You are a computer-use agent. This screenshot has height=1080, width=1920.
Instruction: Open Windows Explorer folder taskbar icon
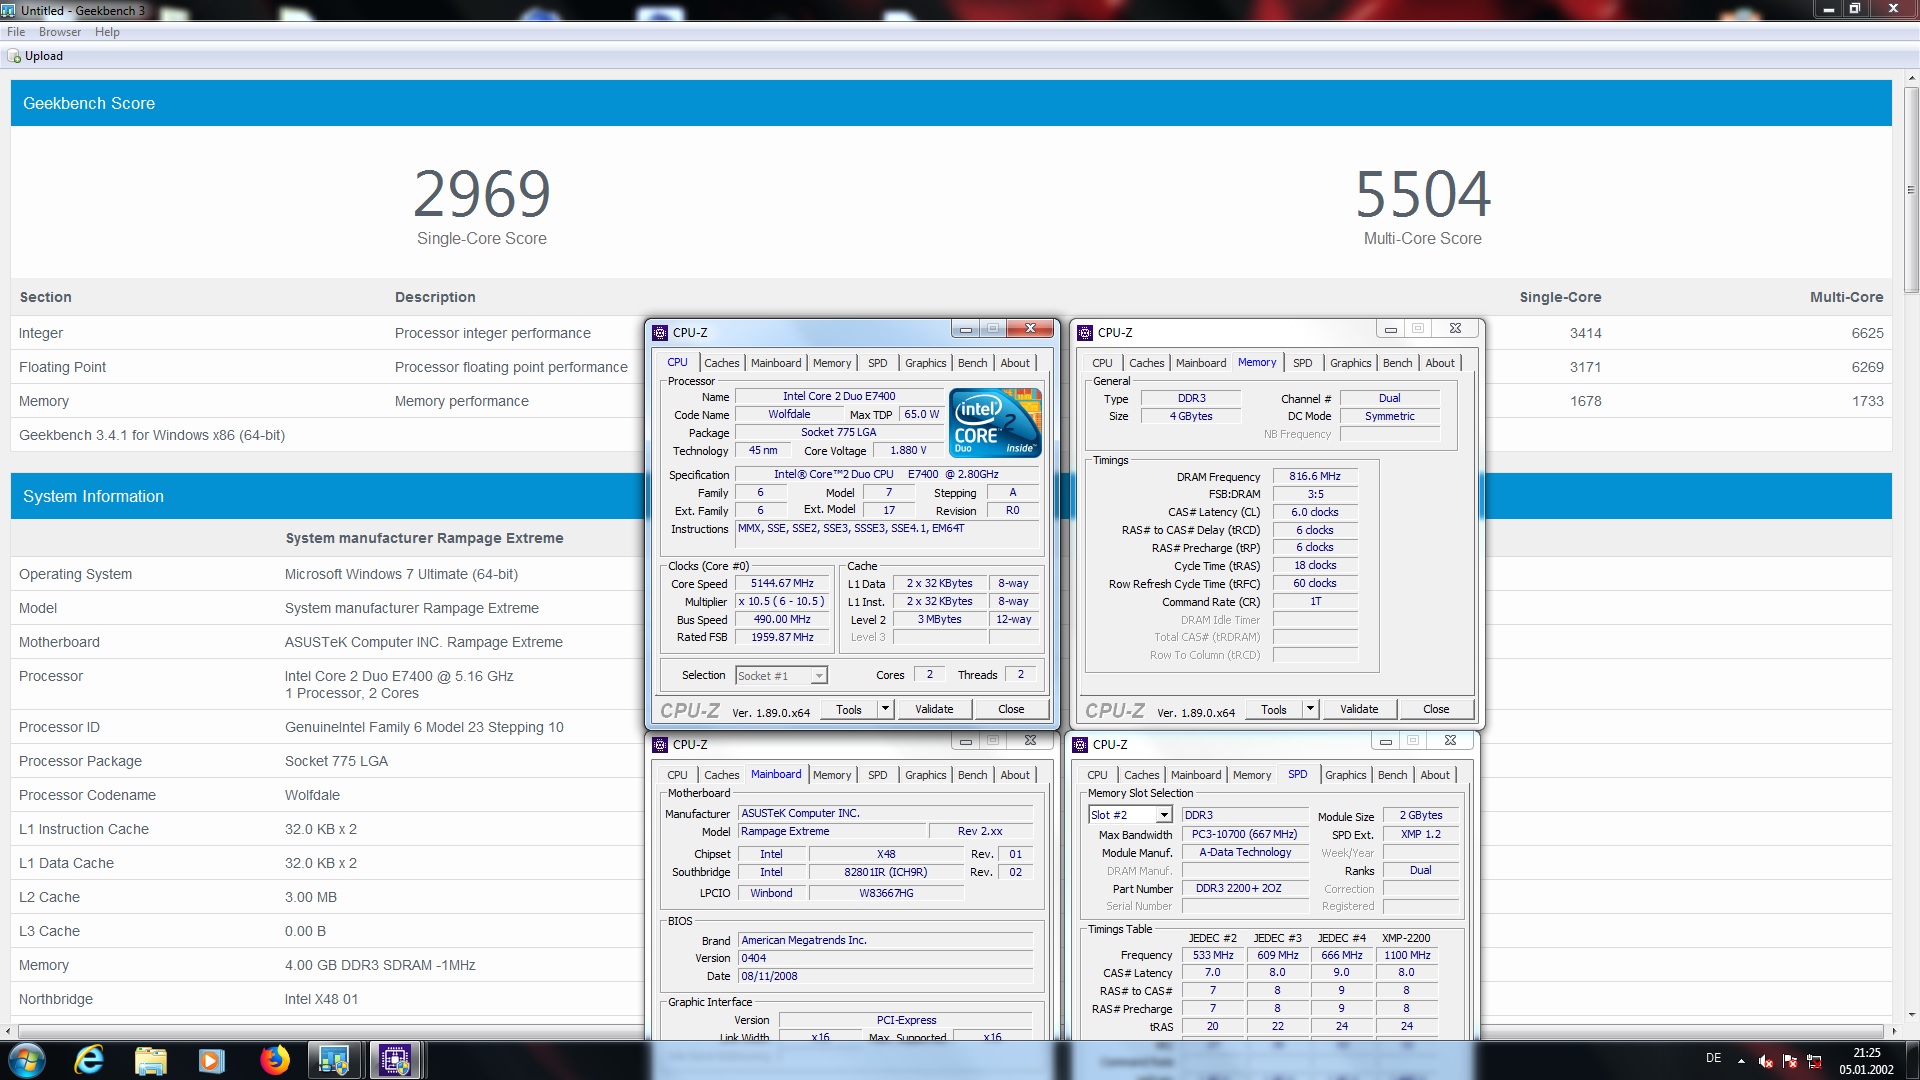(x=150, y=1060)
